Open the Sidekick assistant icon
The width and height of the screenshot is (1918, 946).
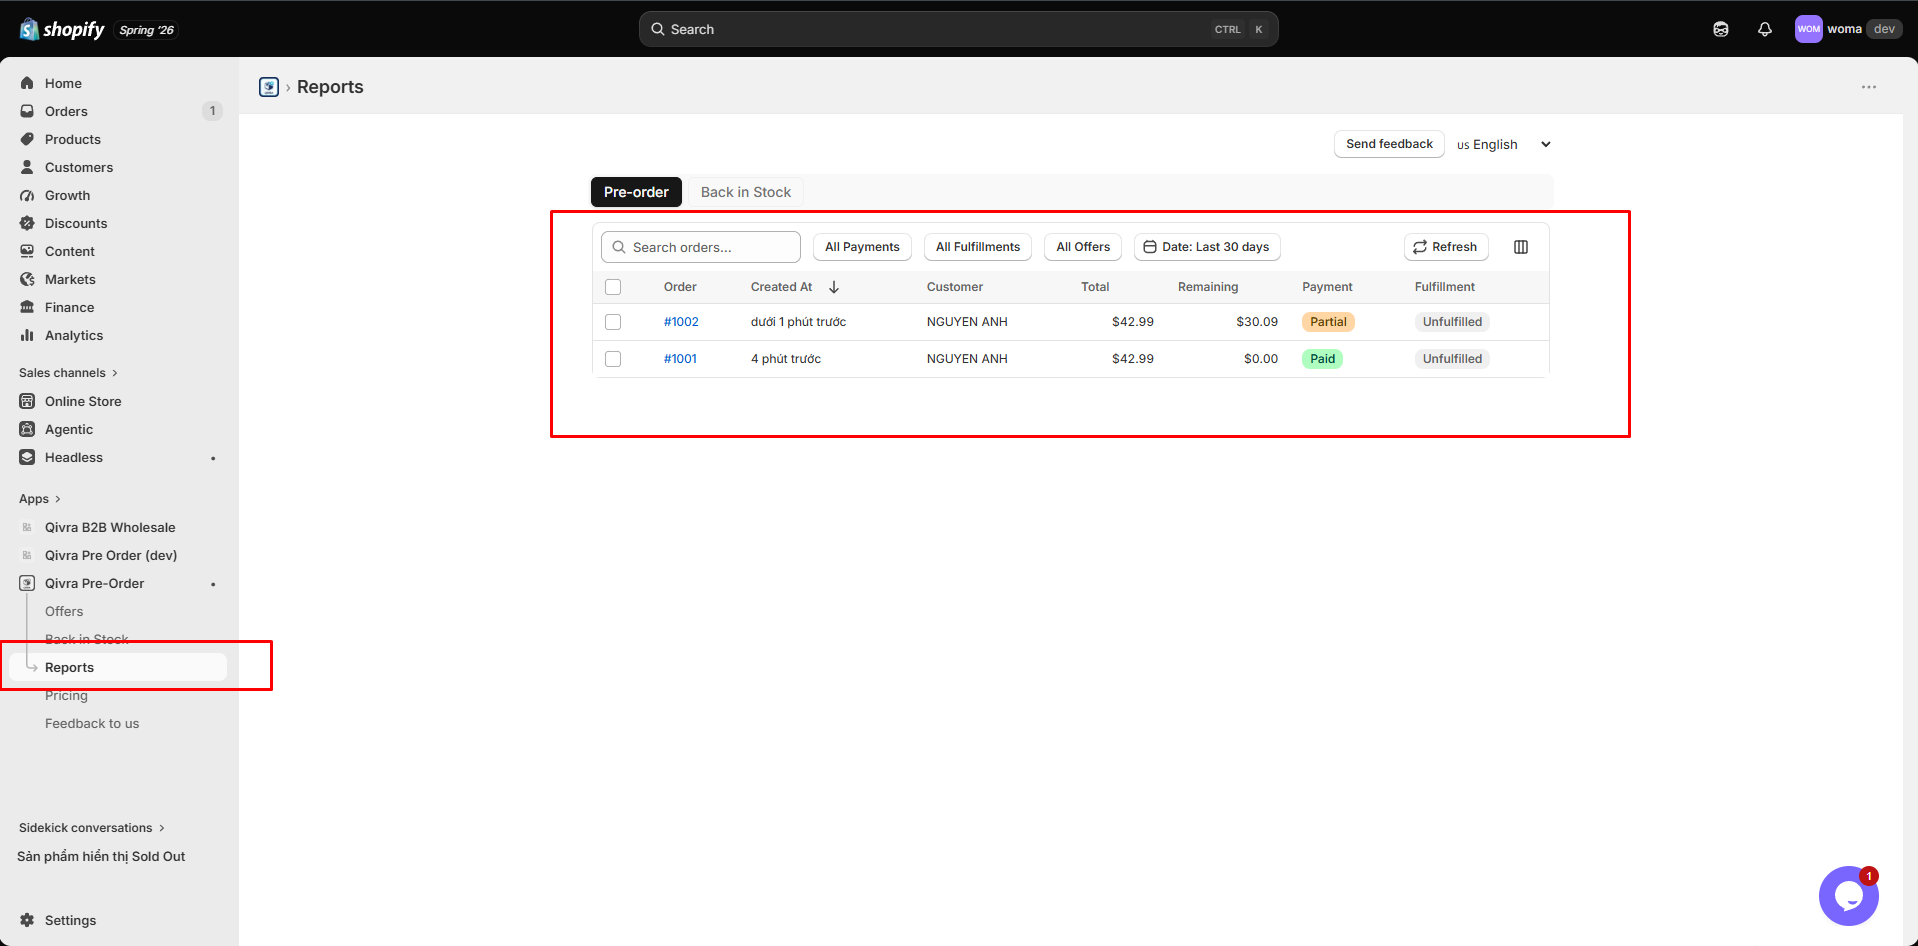1721,29
